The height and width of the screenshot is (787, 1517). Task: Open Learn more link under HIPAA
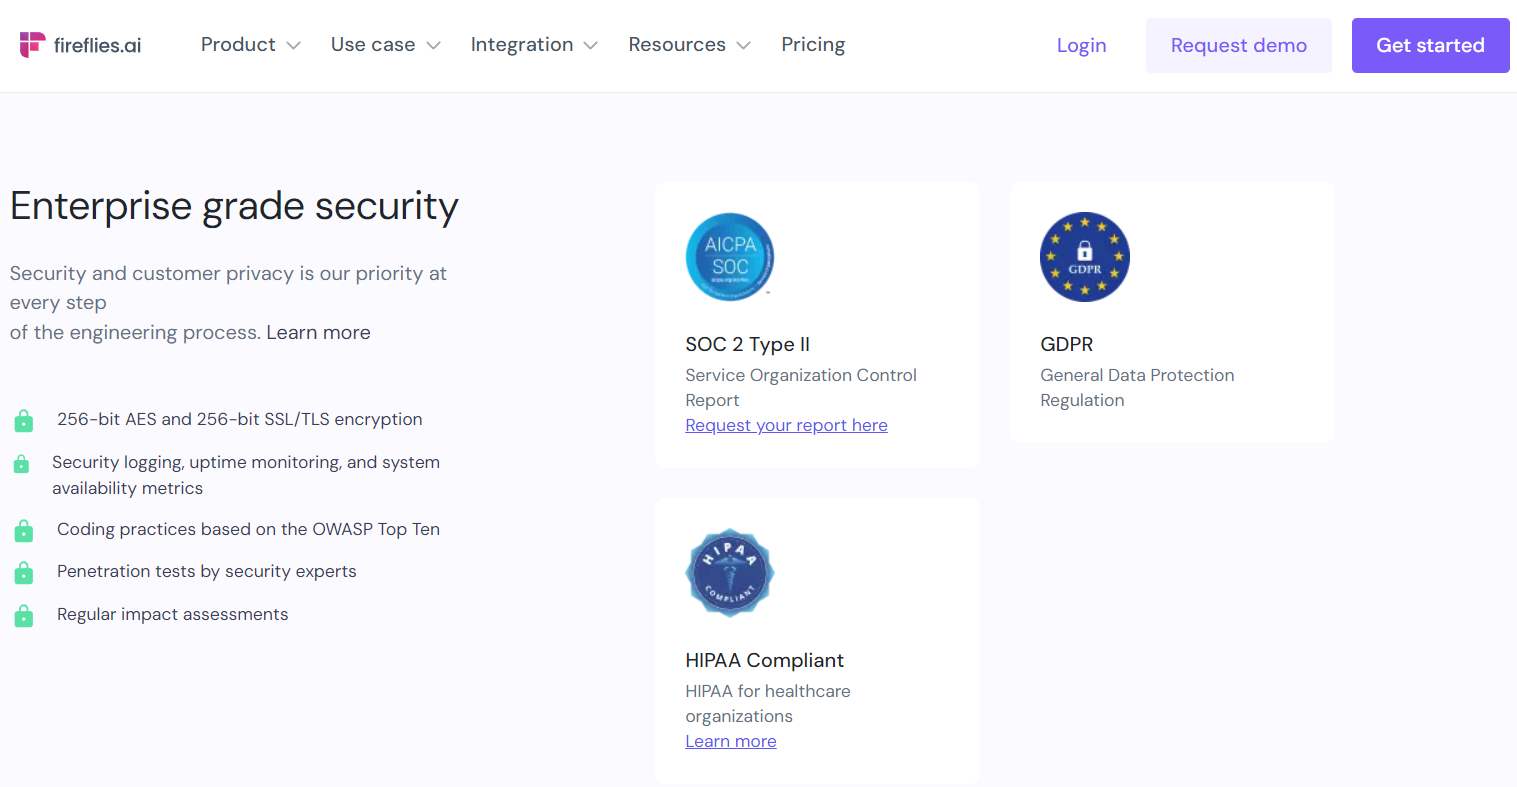tap(731, 741)
